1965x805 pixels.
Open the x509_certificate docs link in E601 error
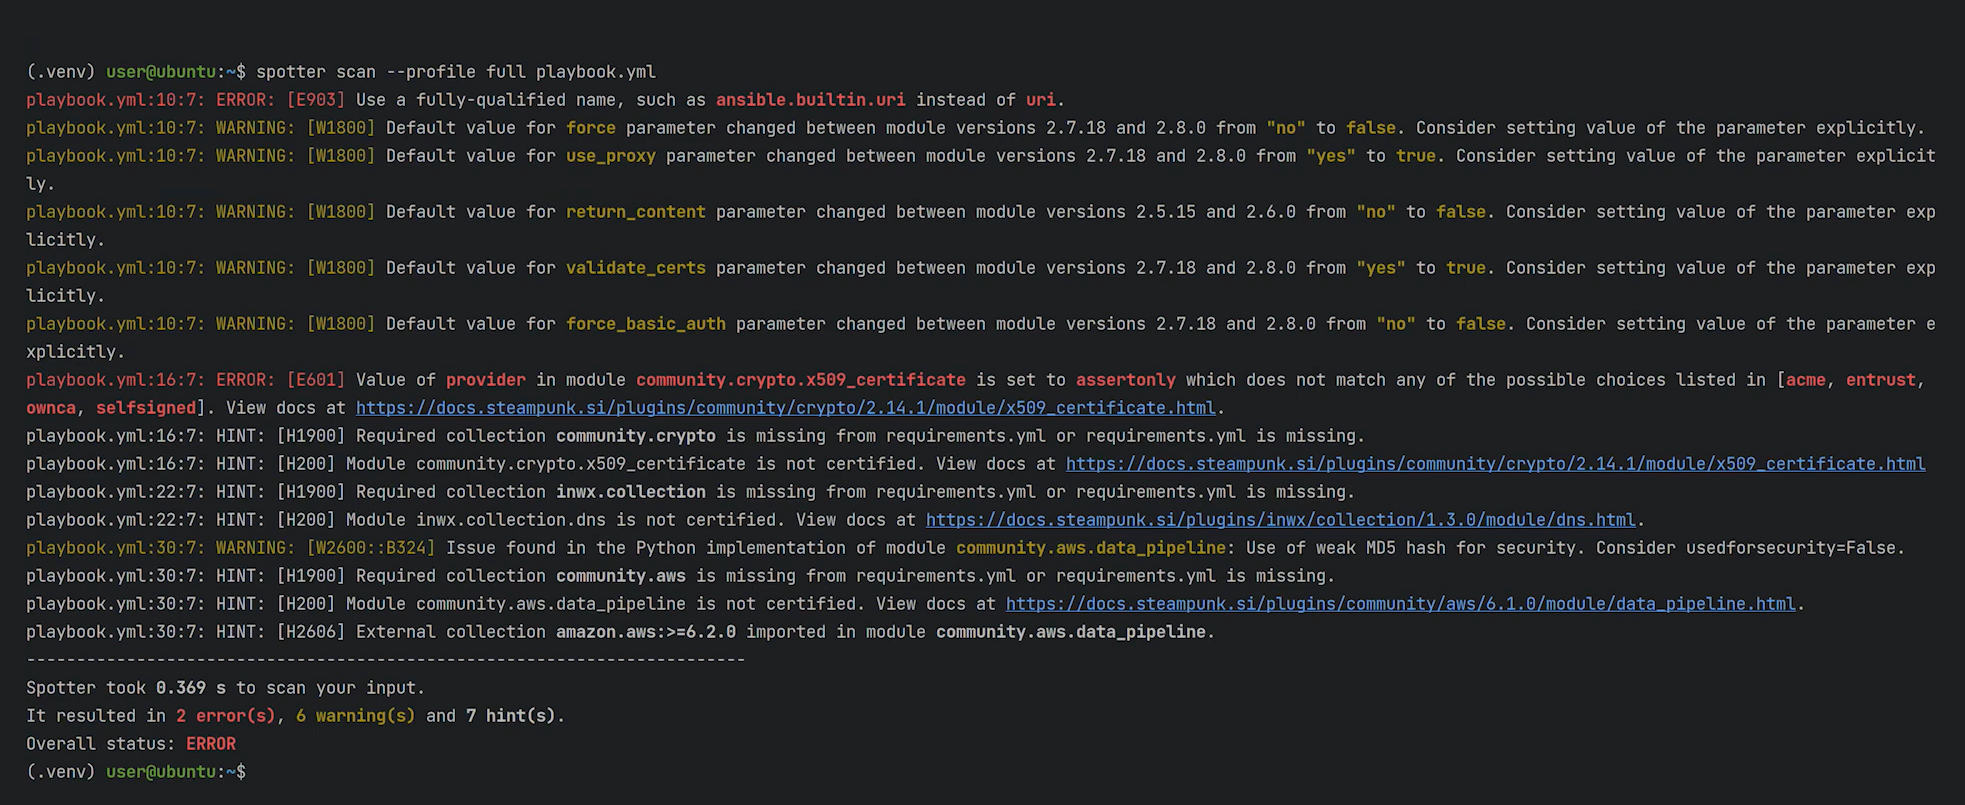coord(785,408)
